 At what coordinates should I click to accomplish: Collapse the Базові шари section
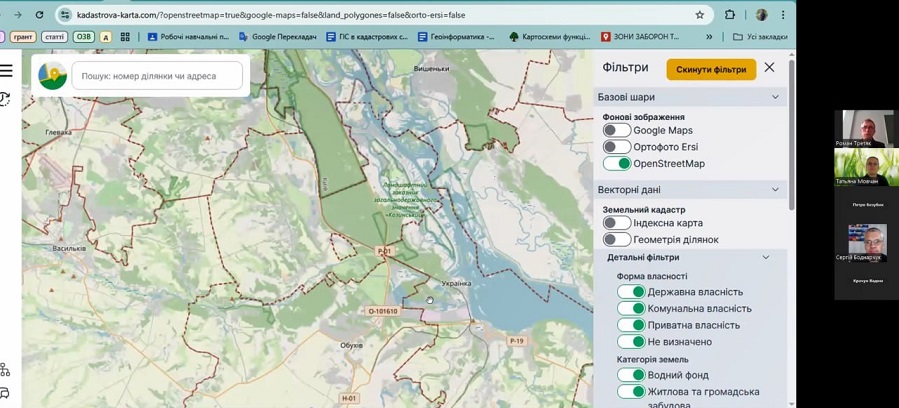click(775, 97)
